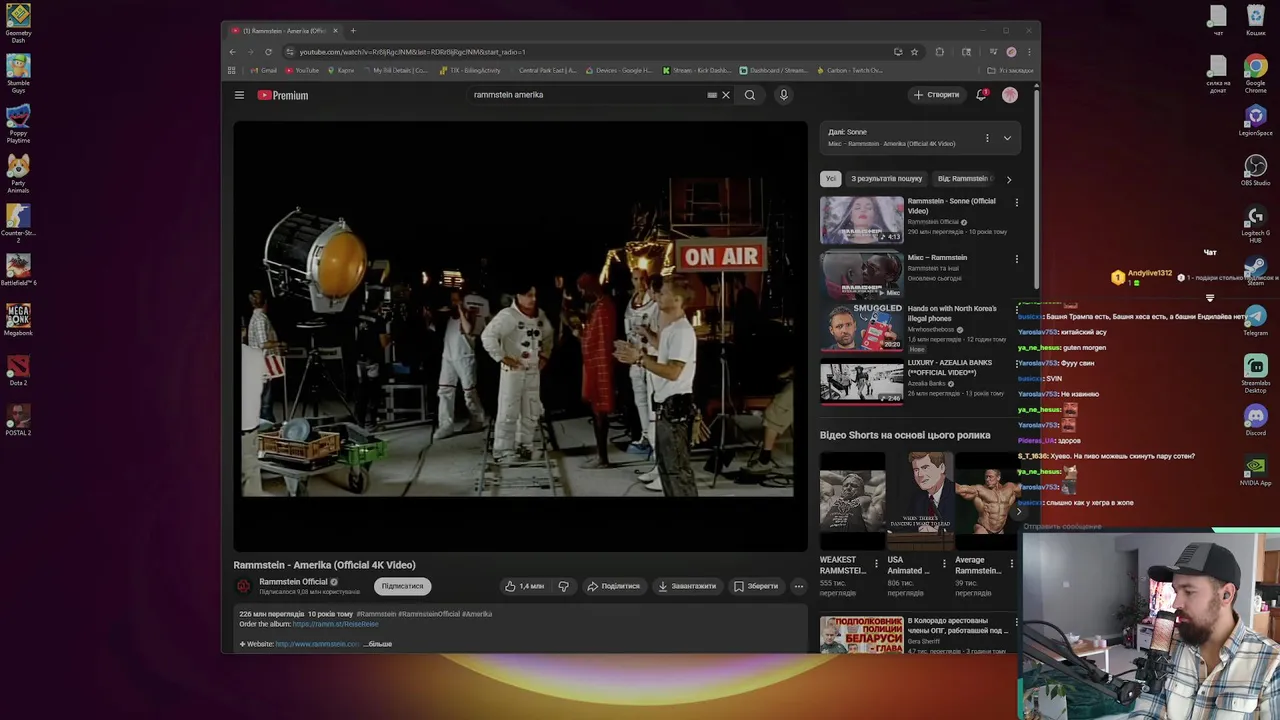Open Megabonk desktop shortcut
The height and width of the screenshot is (720, 1280).
(x=18, y=320)
